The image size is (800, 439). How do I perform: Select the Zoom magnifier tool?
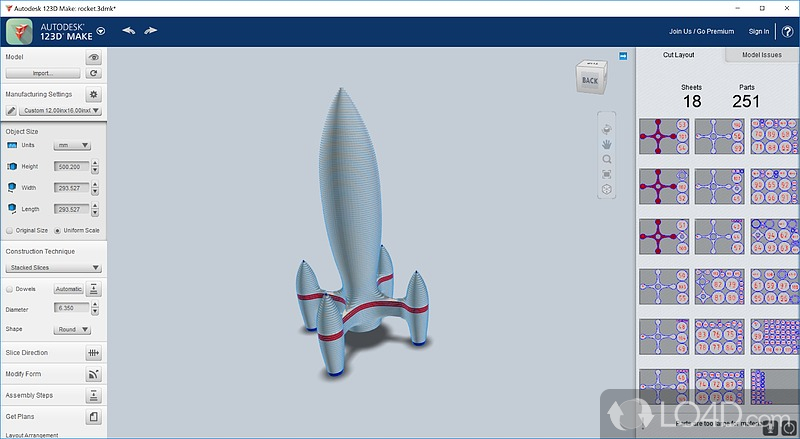(607, 159)
